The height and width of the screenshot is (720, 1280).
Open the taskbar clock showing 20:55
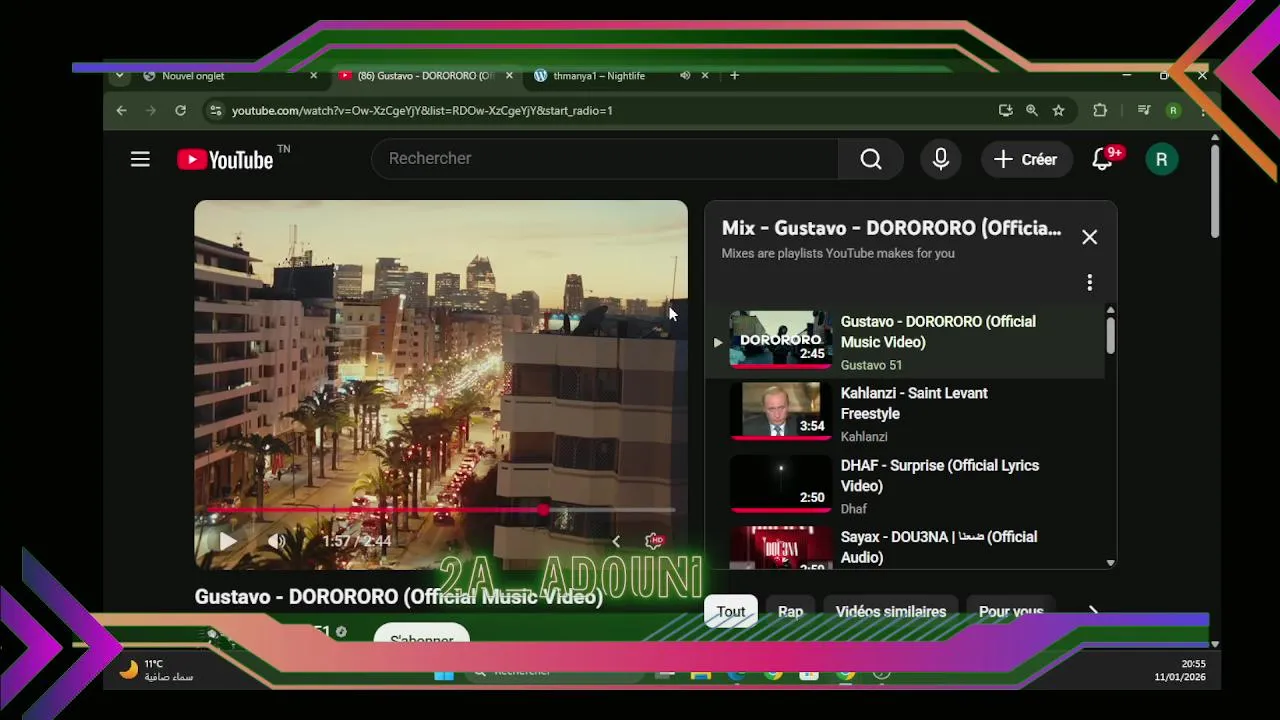[x=1180, y=670]
